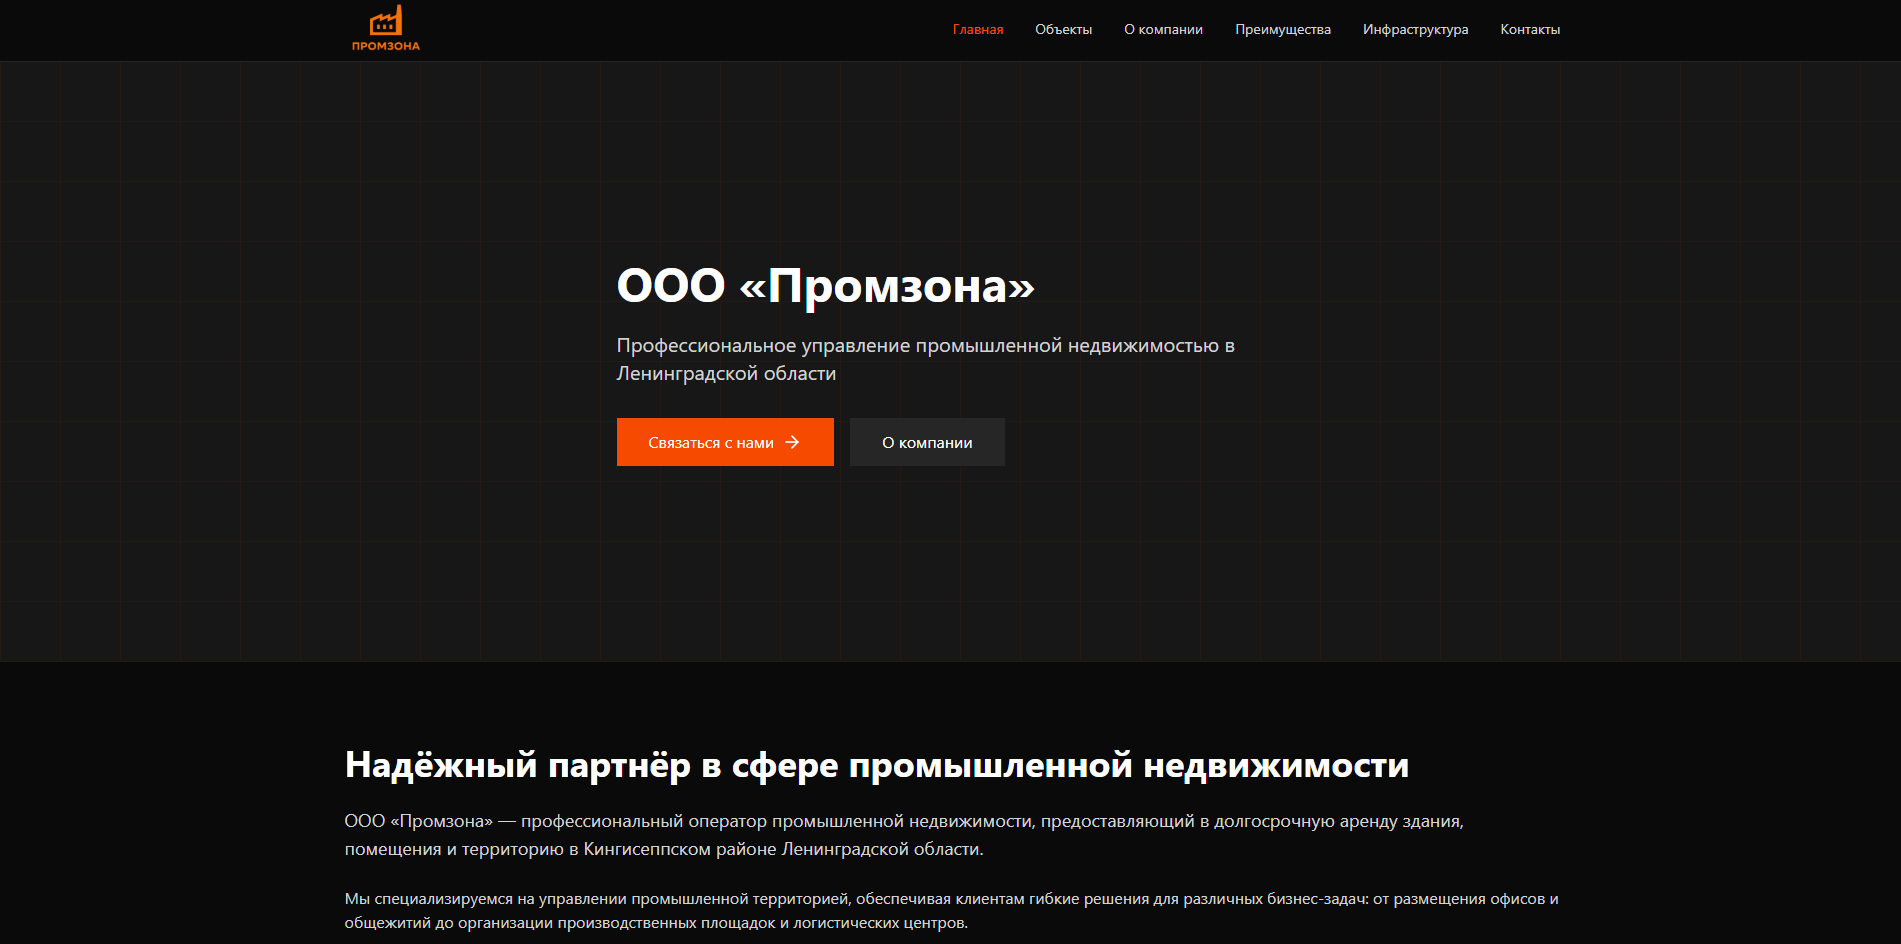
Task: Open the Контакты page from the navbar
Action: [x=1529, y=29]
